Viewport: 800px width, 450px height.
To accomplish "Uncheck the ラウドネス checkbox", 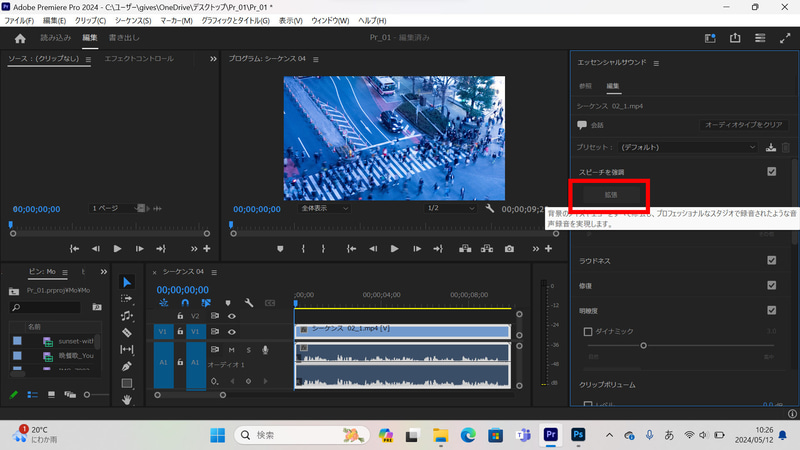I will (771, 260).
